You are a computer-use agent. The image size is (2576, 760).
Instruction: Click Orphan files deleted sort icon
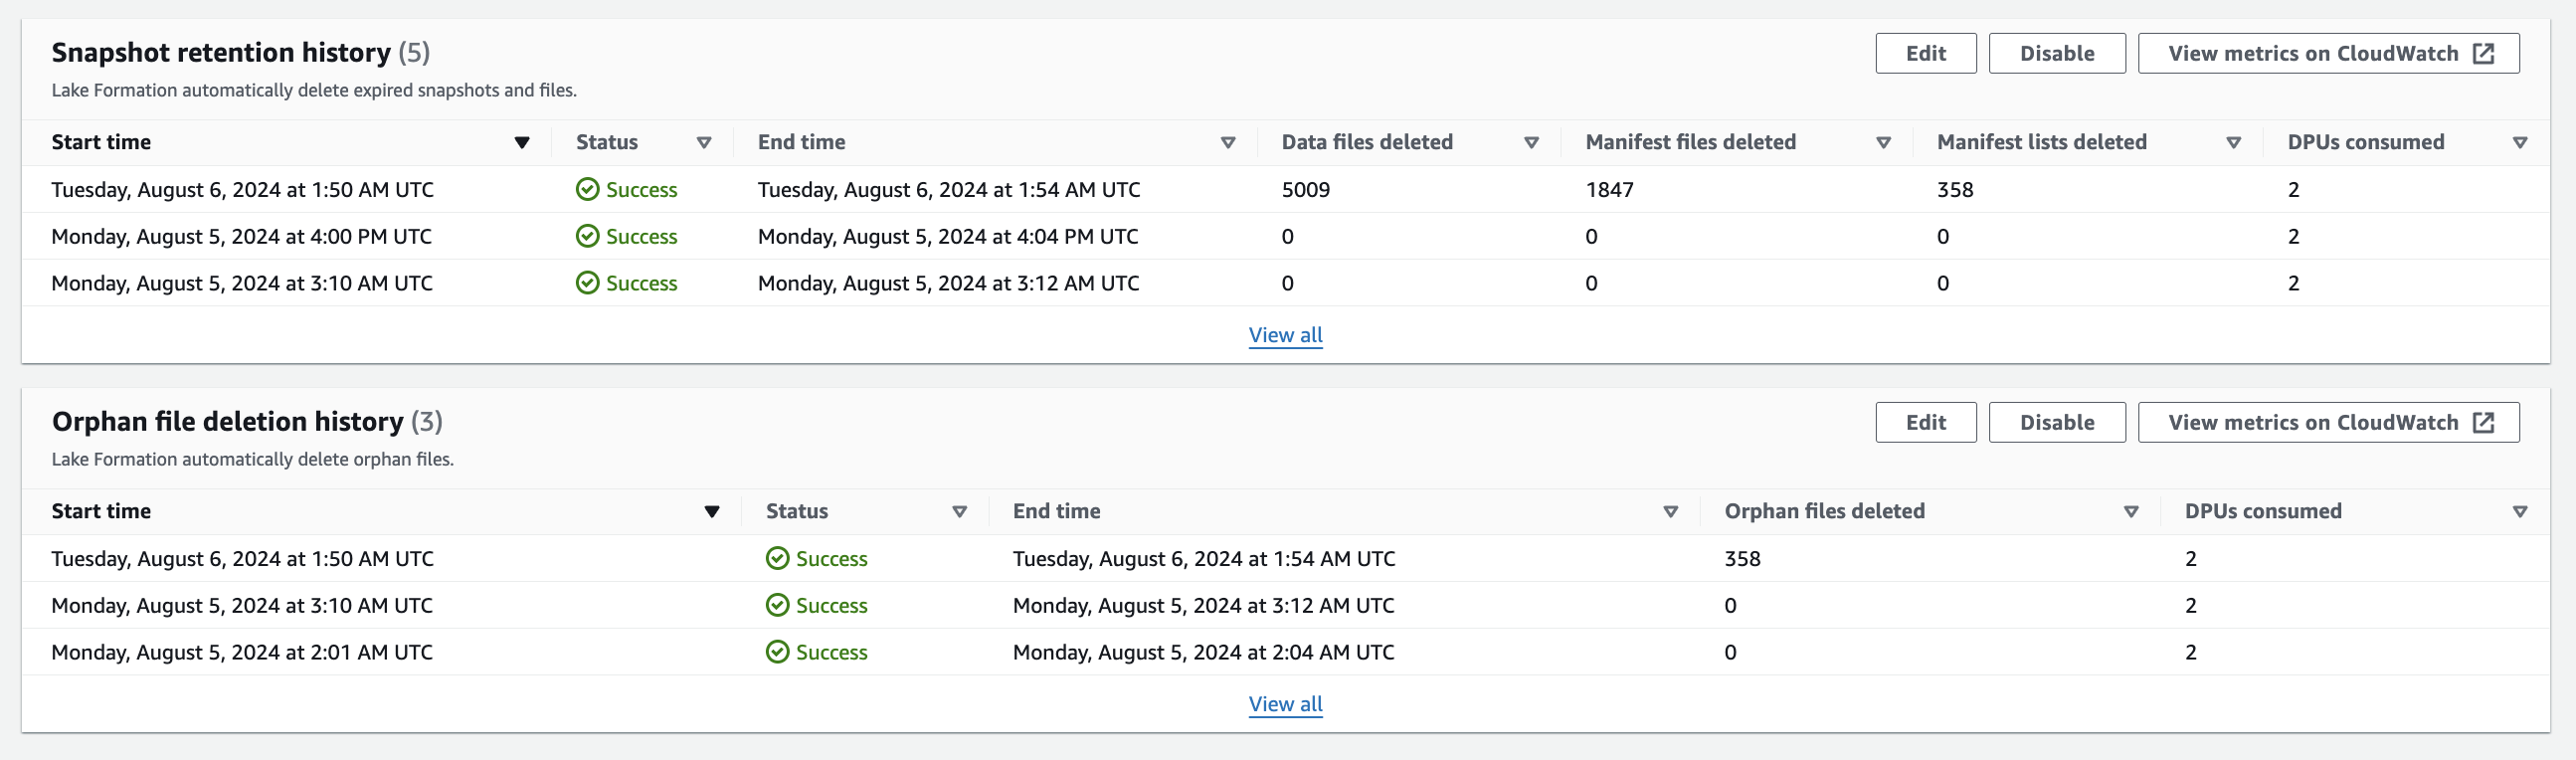(x=2131, y=512)
